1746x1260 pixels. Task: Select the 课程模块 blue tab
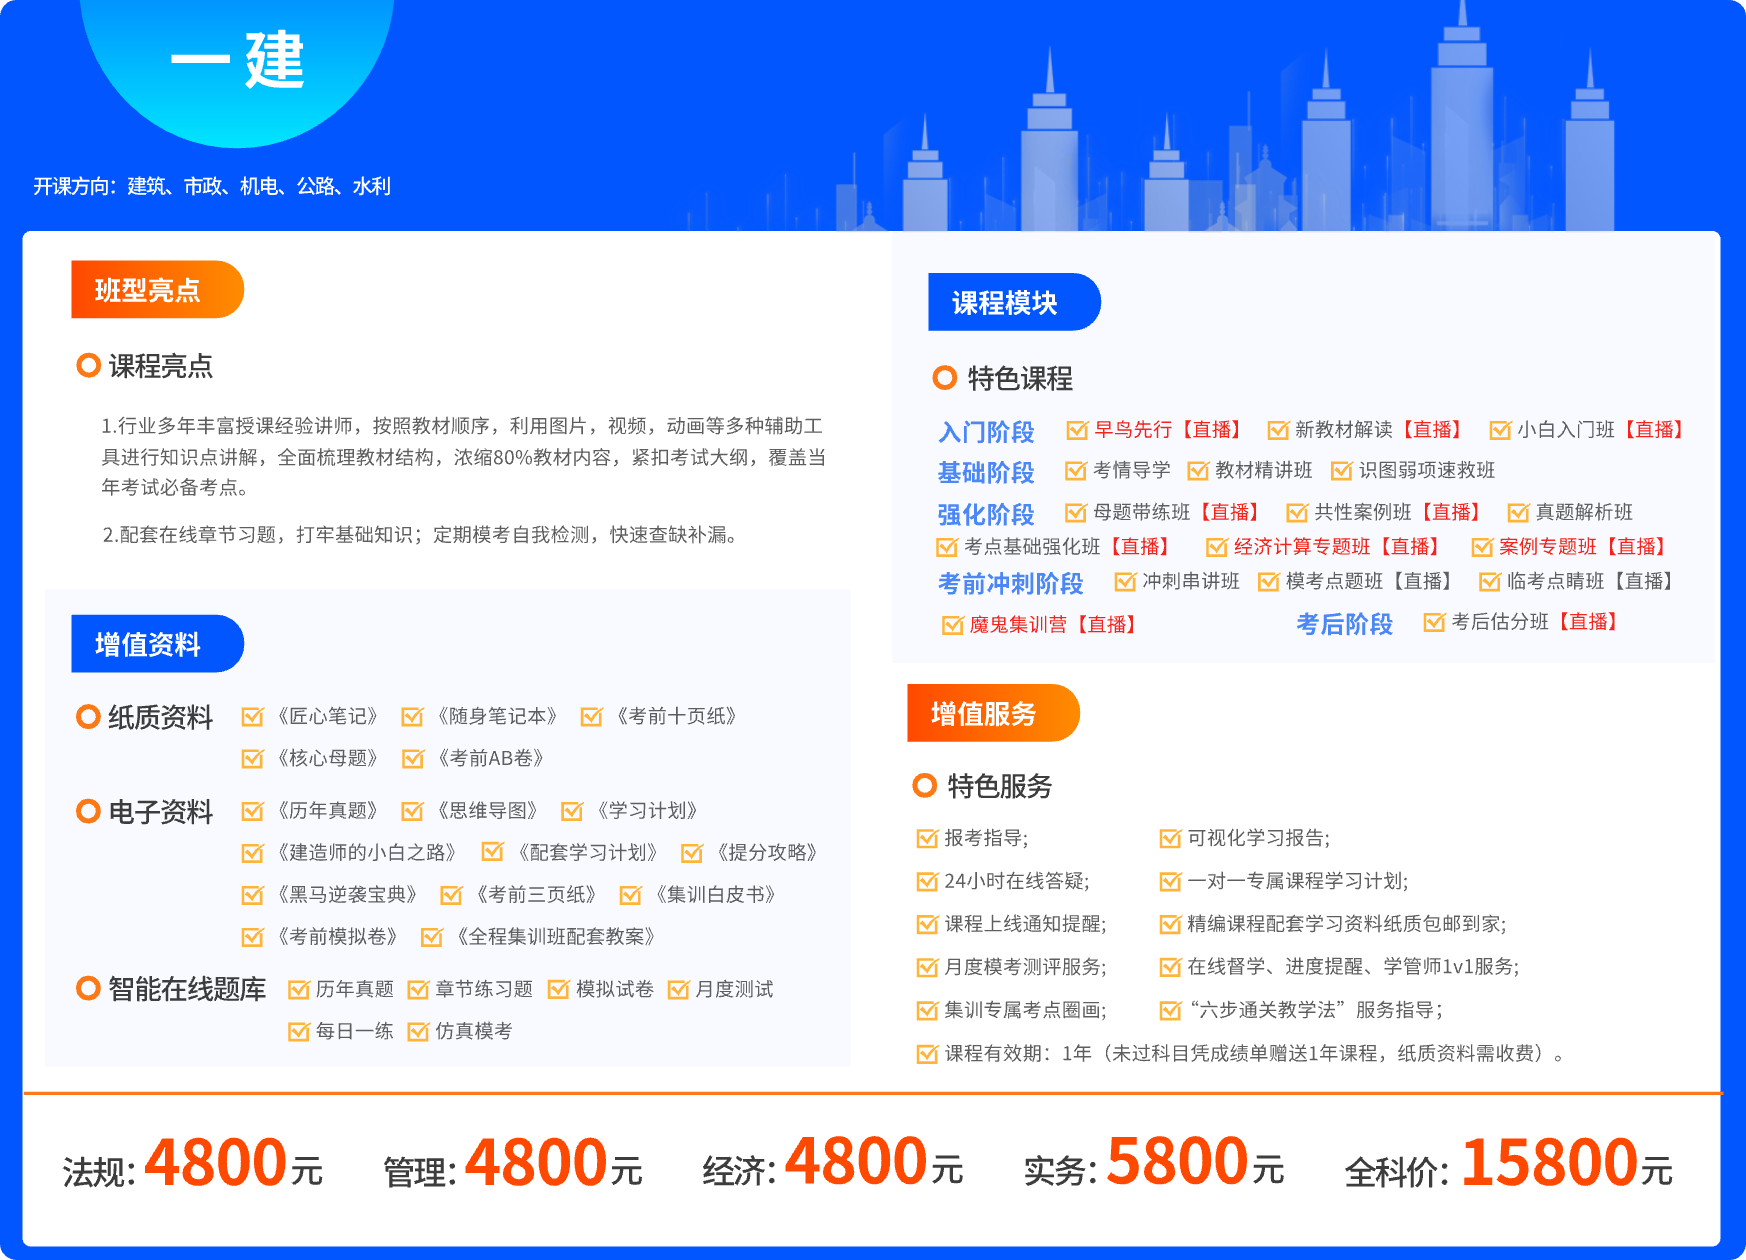click(1013, 302)
